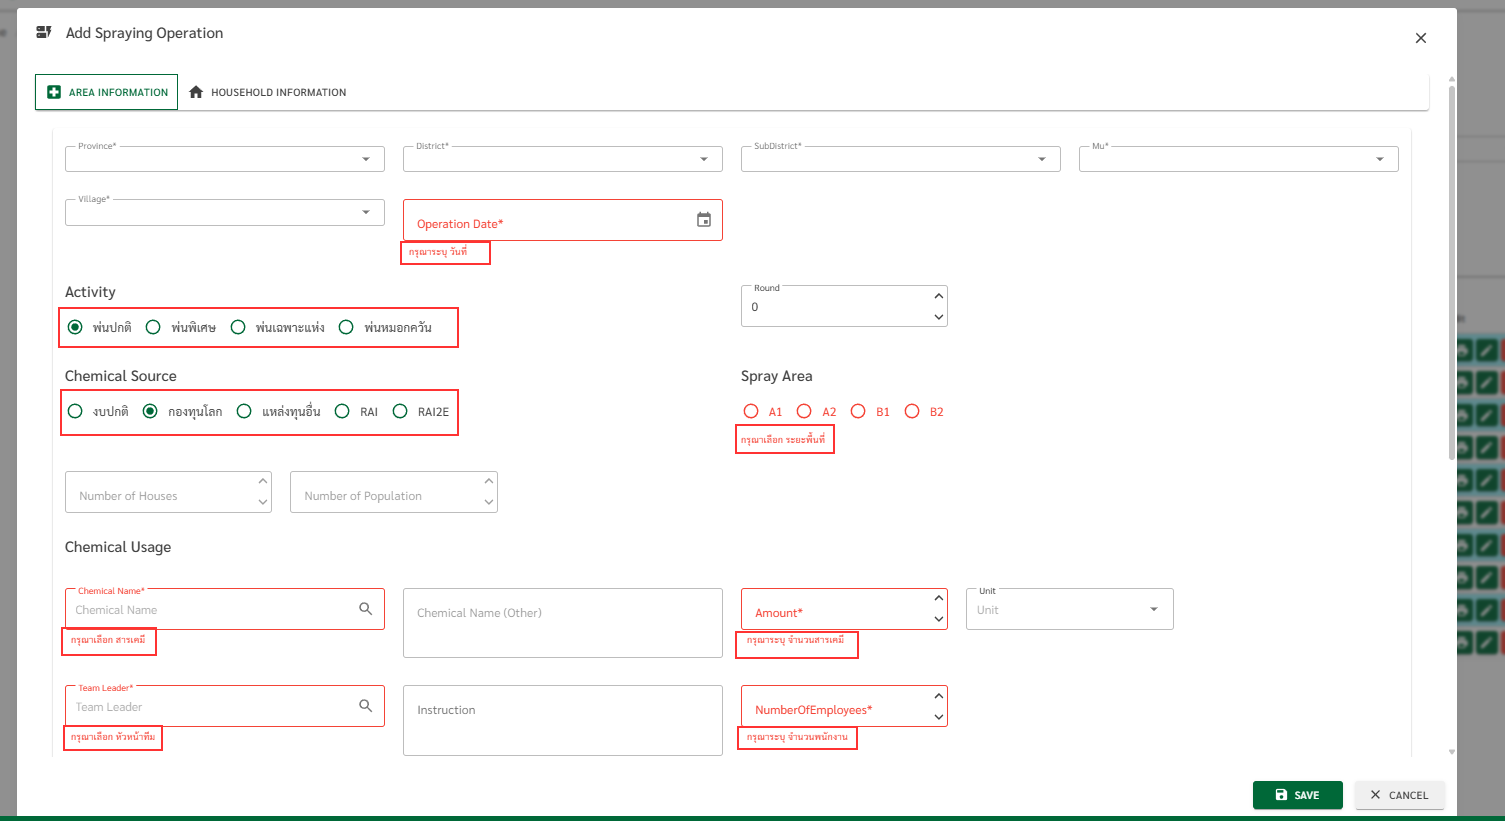Open the SubDistrict dropdown list
The width and height of the screenshot is (1505, 821).
click(1042, 159)
